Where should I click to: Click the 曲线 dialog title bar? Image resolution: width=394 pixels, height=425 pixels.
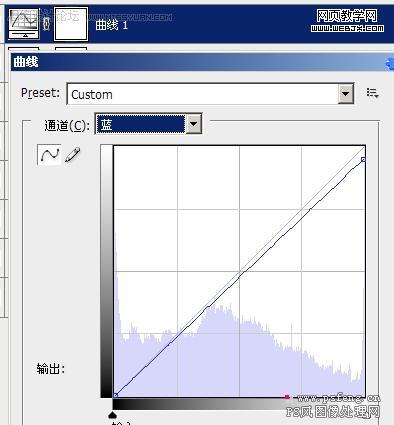(x=202, y=62)
